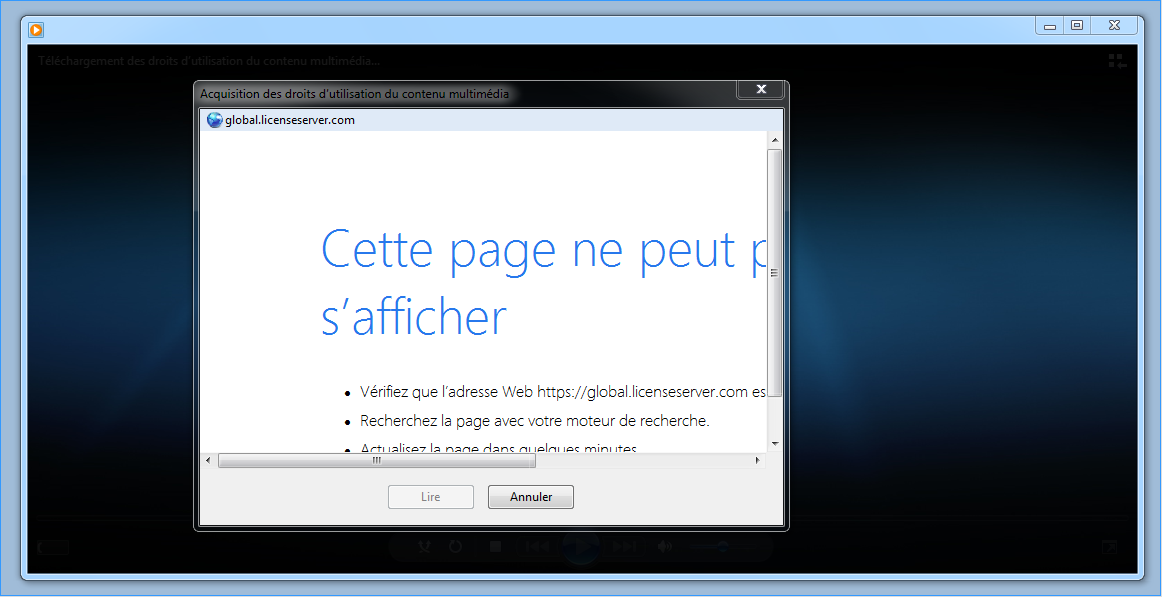Click the Annuler button
Image resolution: width=1162 pixels, height=597 pixels.
pyautogui.click(x=531, y=497)
